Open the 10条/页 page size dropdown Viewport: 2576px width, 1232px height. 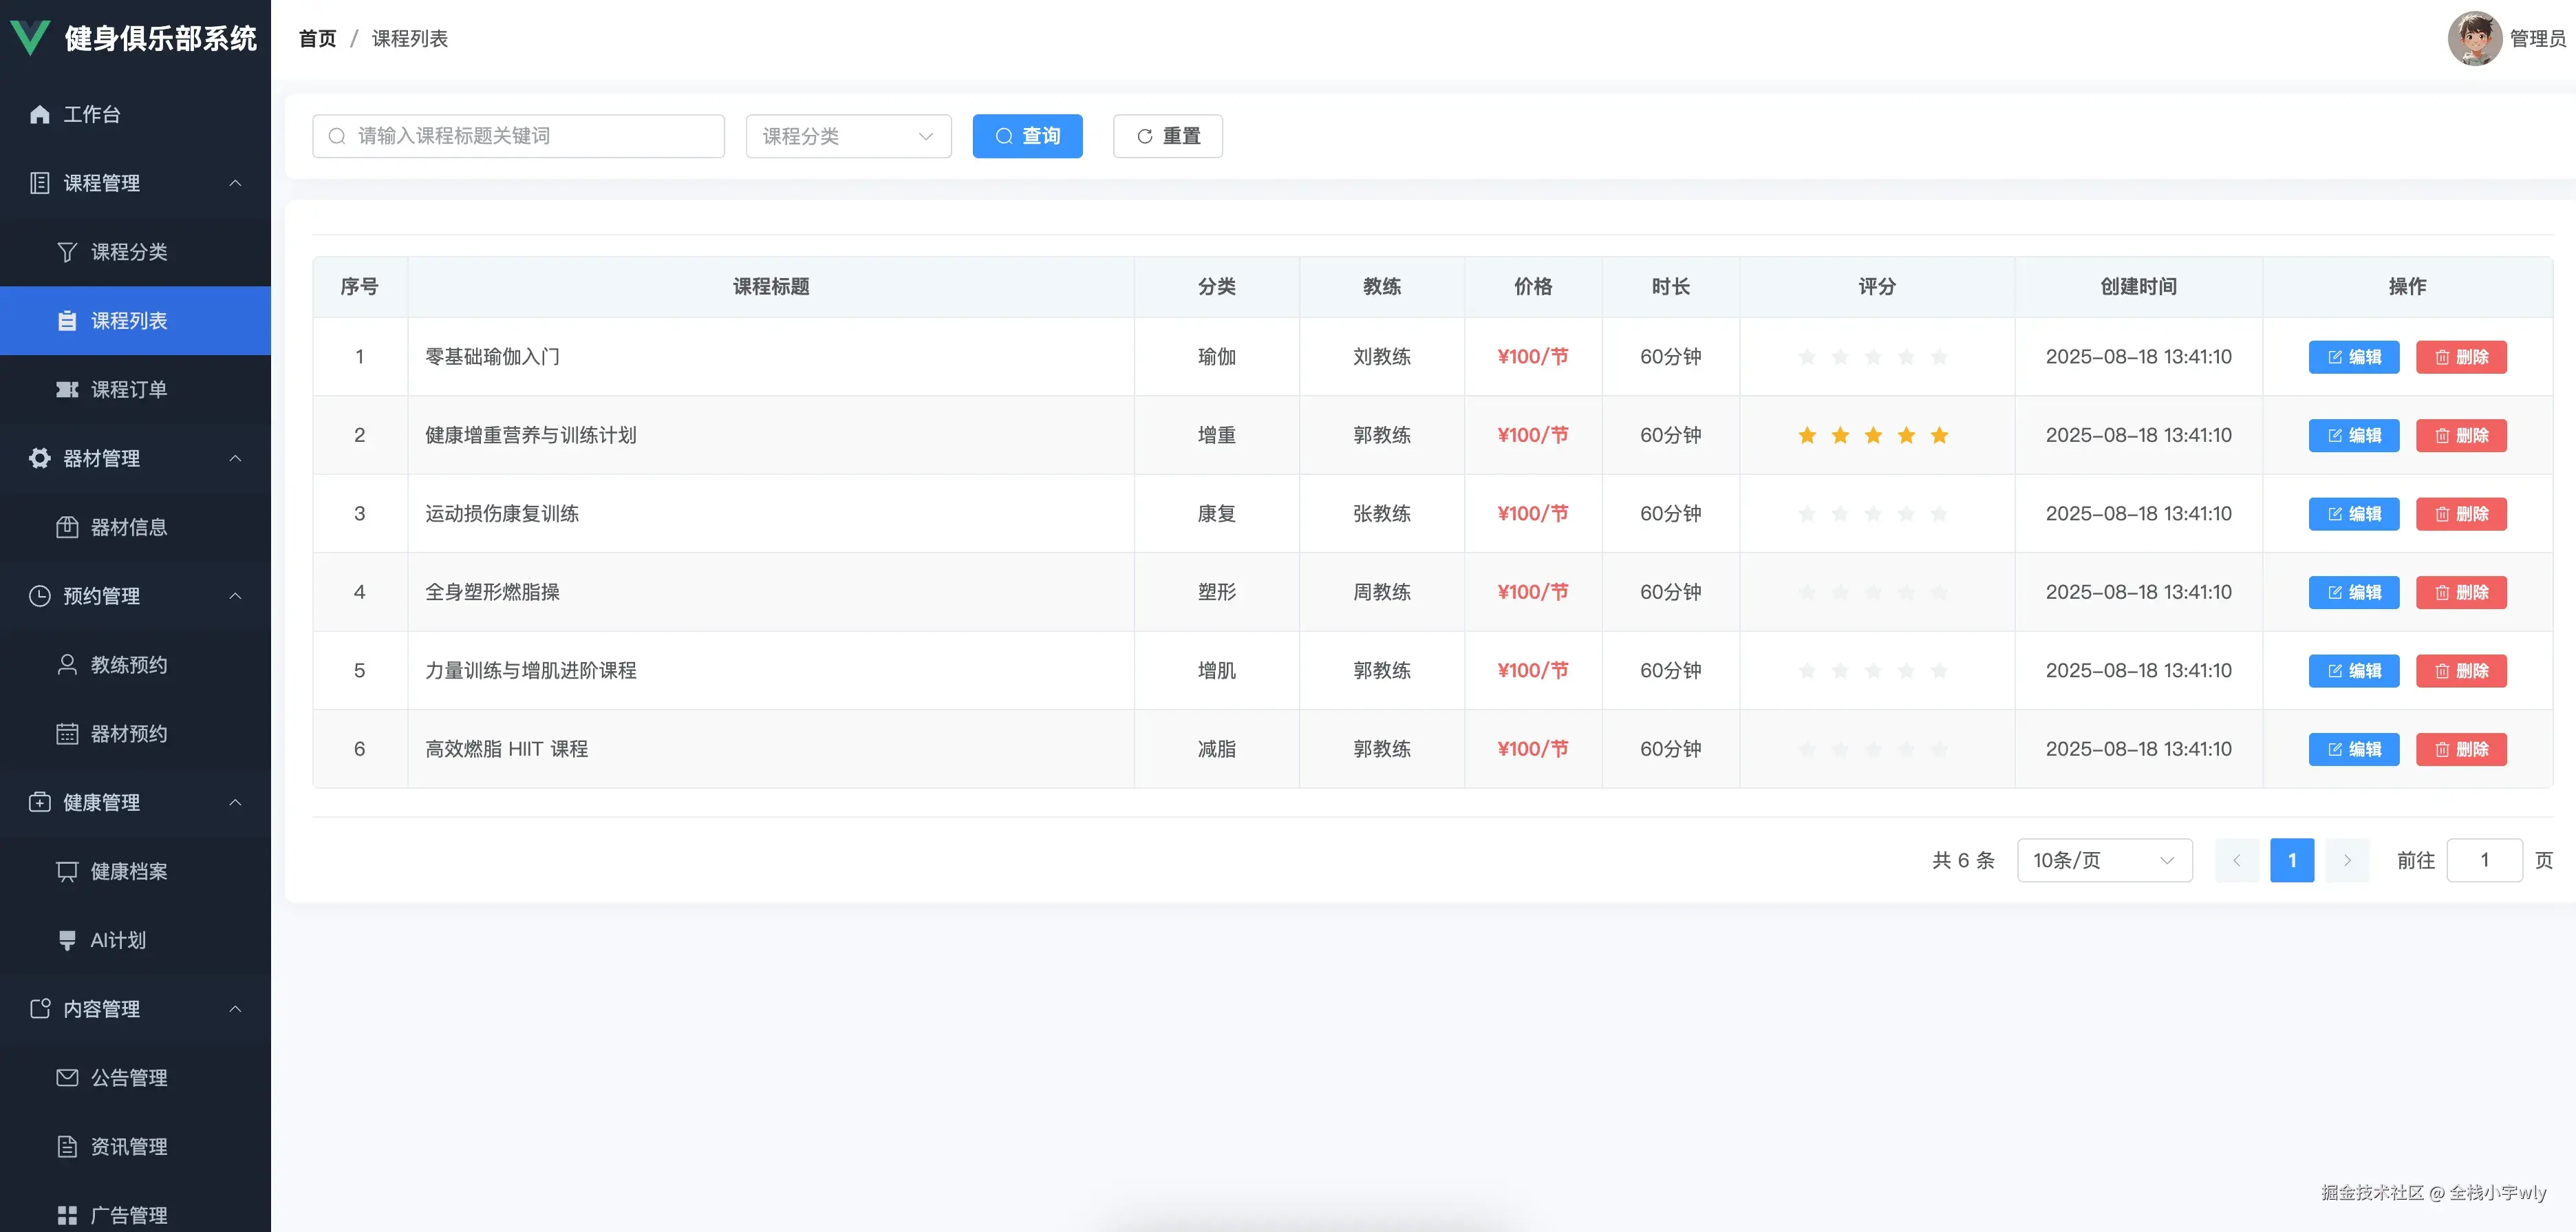pos(2104,860)
